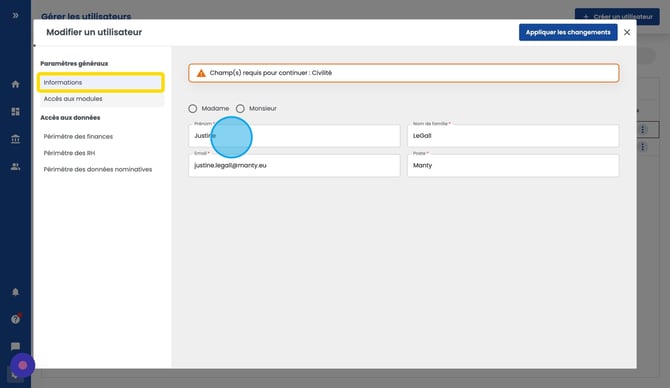Click the purple recording circle button
670x388 pixels.
(23, 365)
